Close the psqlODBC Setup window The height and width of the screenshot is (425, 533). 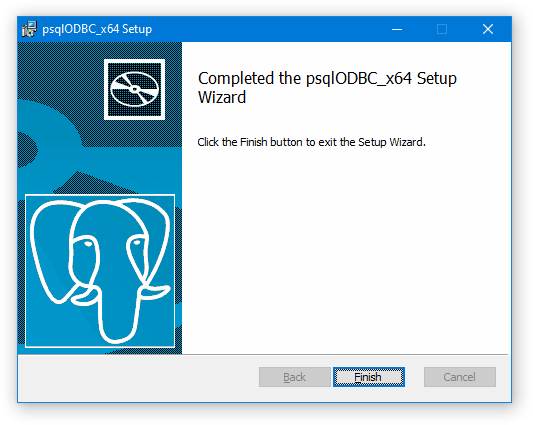[x=488, y=29]
